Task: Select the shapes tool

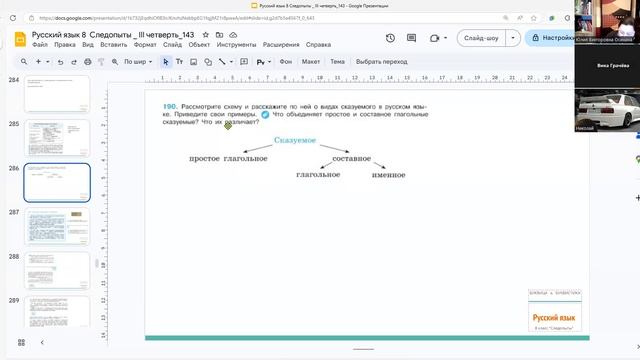Action: [x=208, y=62]
